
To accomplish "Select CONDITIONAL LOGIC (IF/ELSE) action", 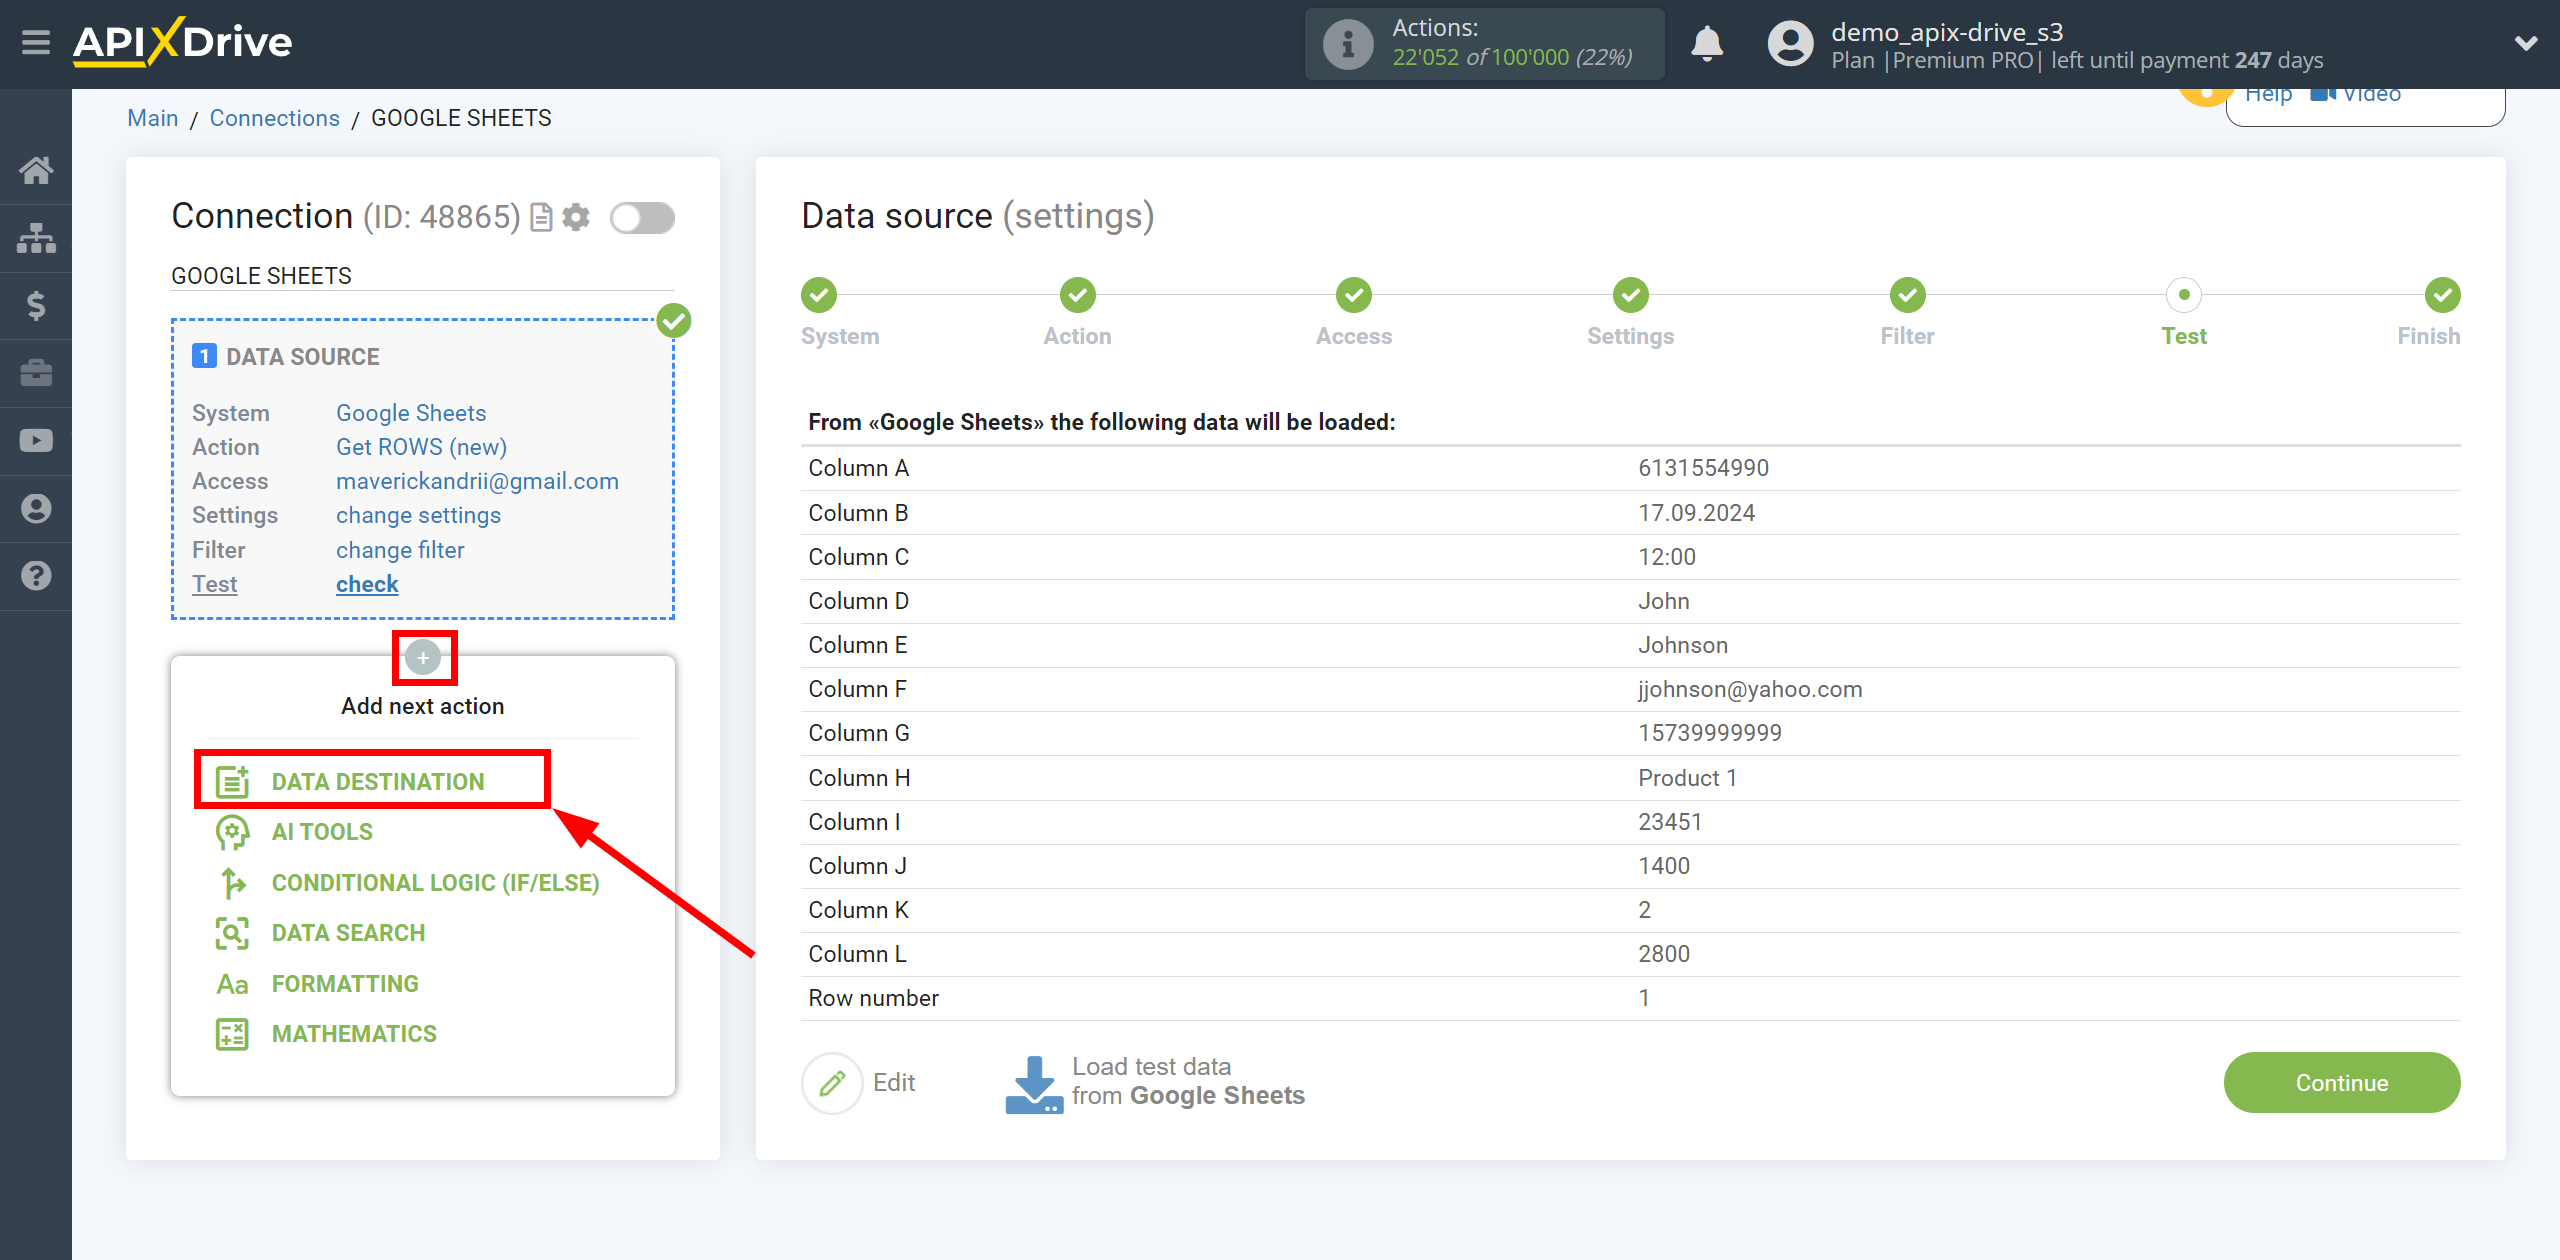I will [436, 883].
